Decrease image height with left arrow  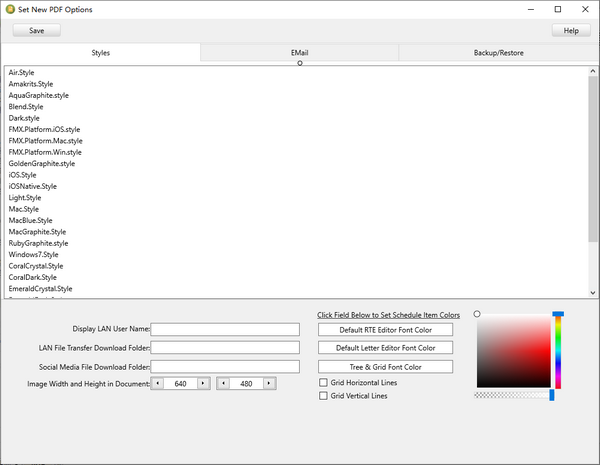223,383
